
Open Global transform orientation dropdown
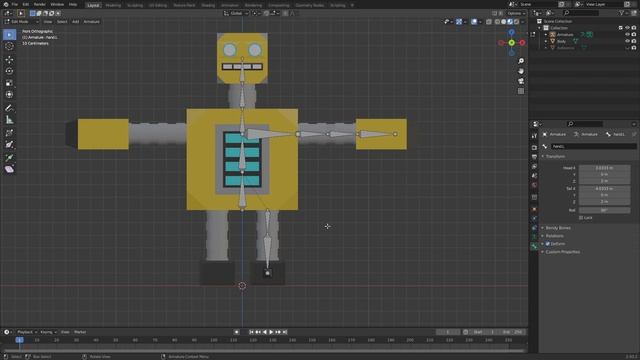tap(236, 13)
